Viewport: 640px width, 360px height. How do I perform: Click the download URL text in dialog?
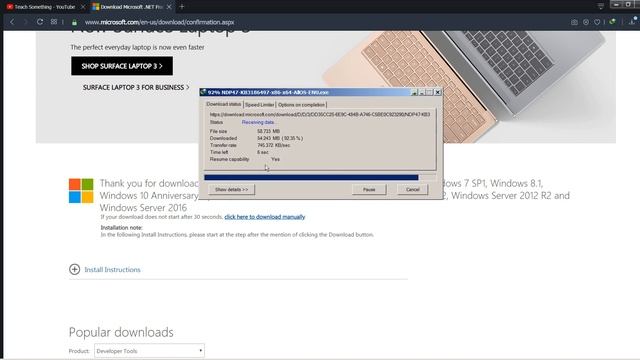tap(320, 115)
